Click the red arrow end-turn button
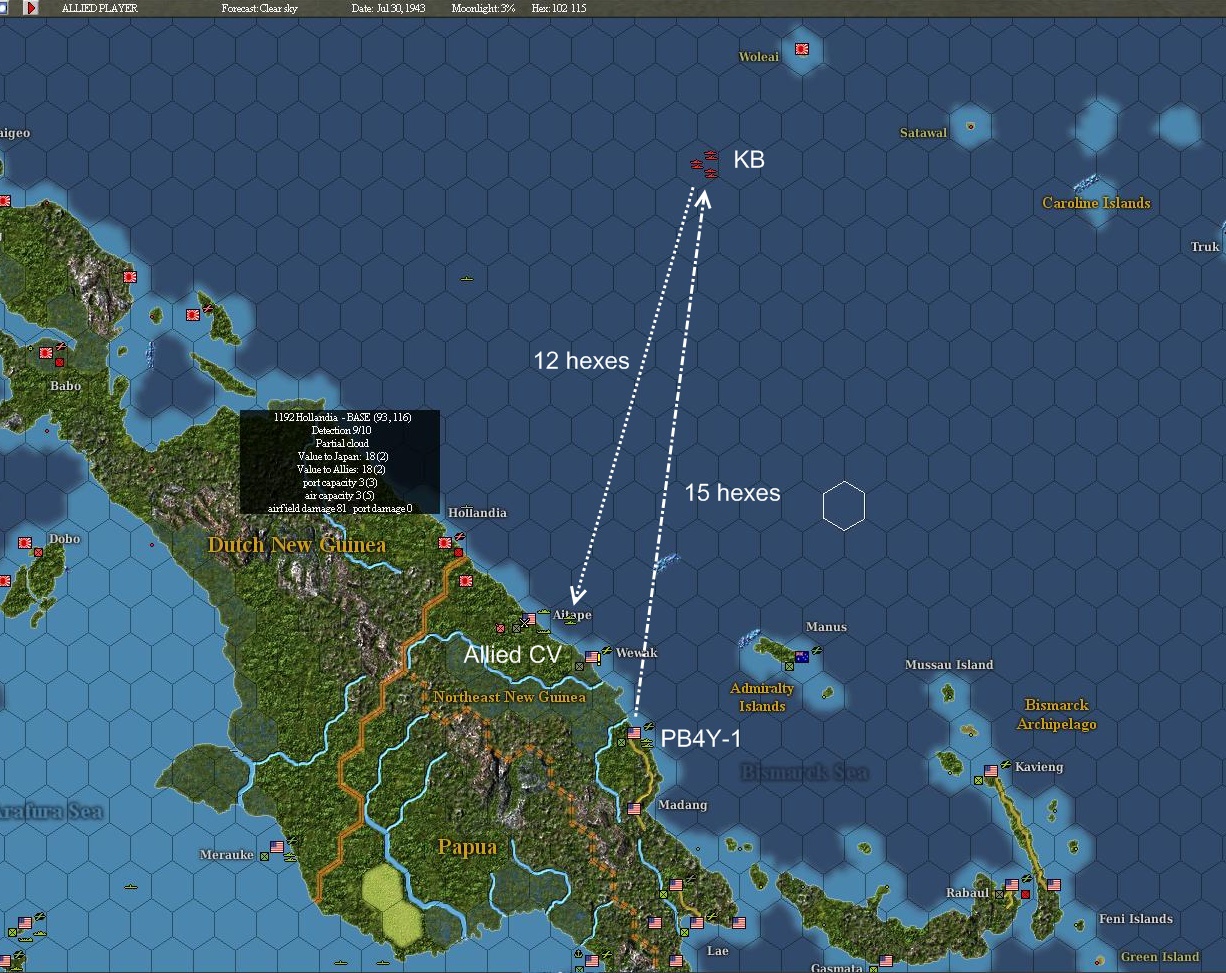 click(31, 7)
